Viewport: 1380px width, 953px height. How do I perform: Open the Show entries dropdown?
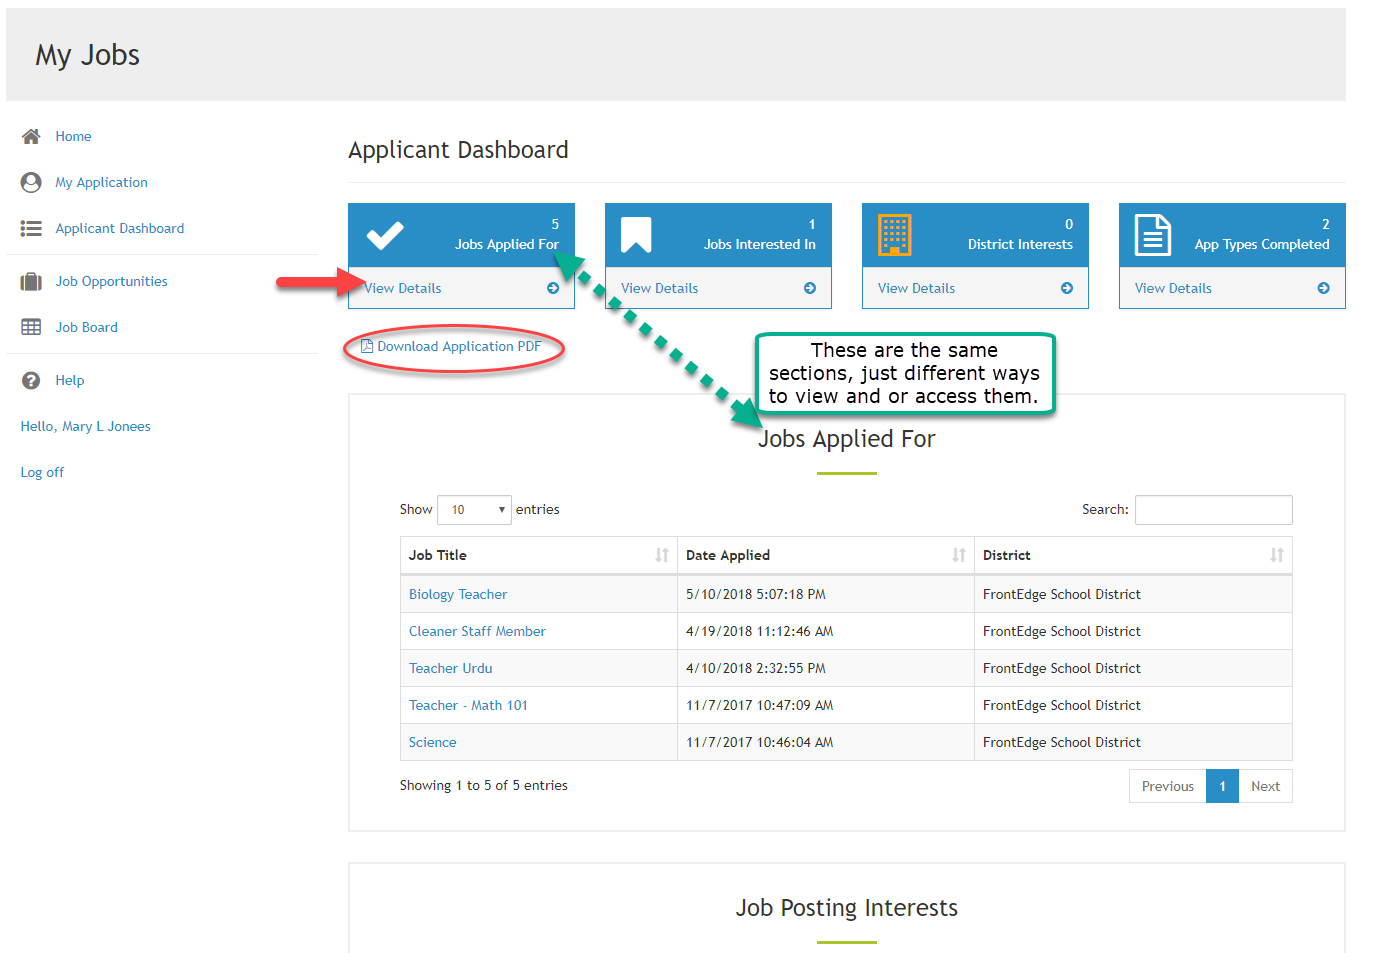474,509
